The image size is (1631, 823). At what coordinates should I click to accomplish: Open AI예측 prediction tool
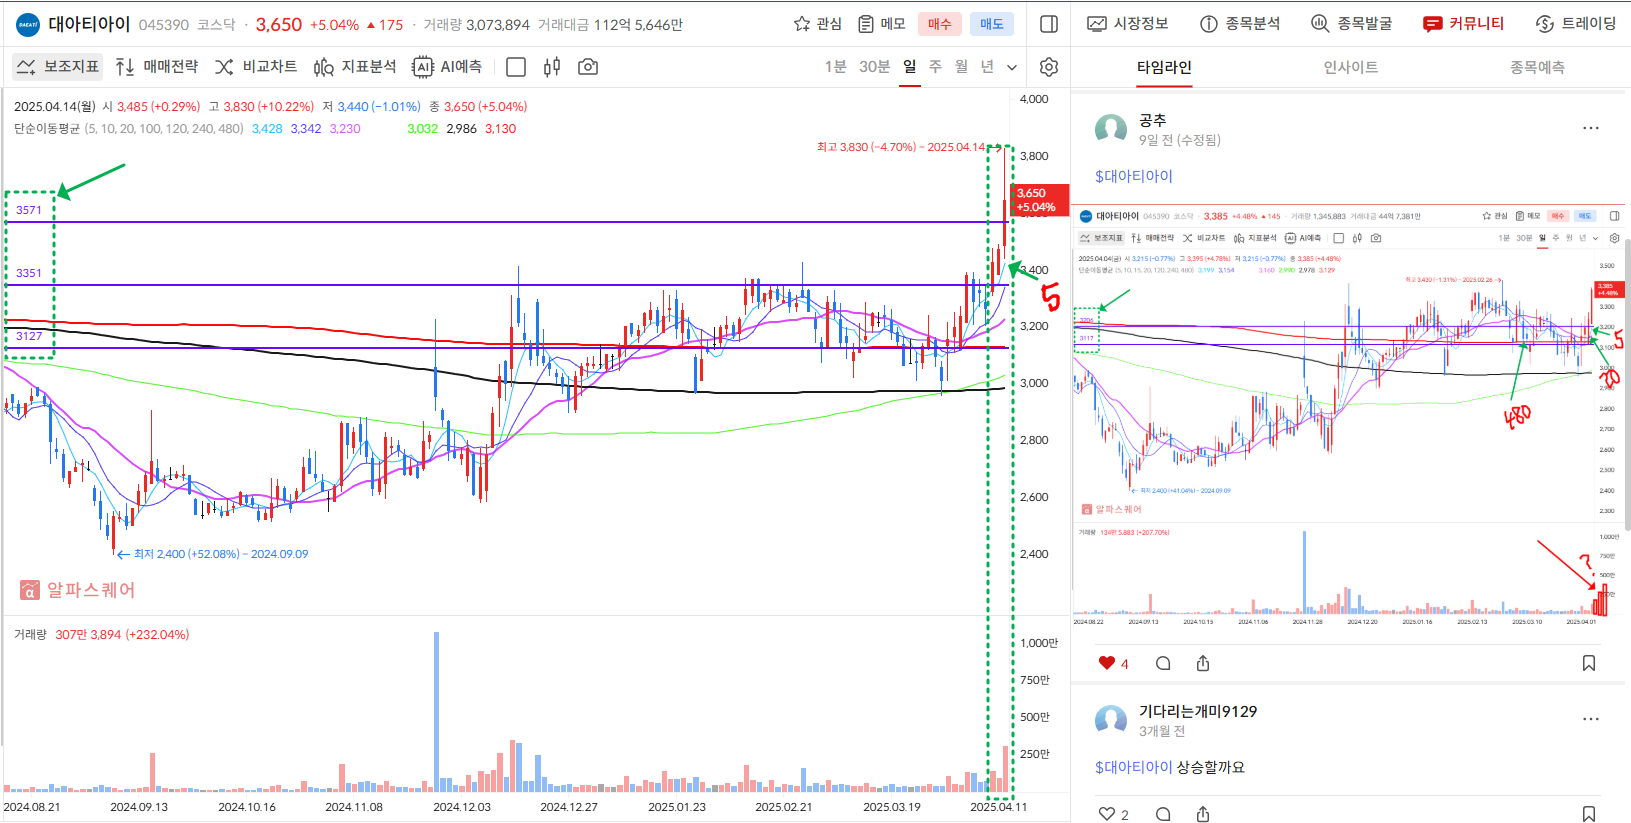(447, 67)
